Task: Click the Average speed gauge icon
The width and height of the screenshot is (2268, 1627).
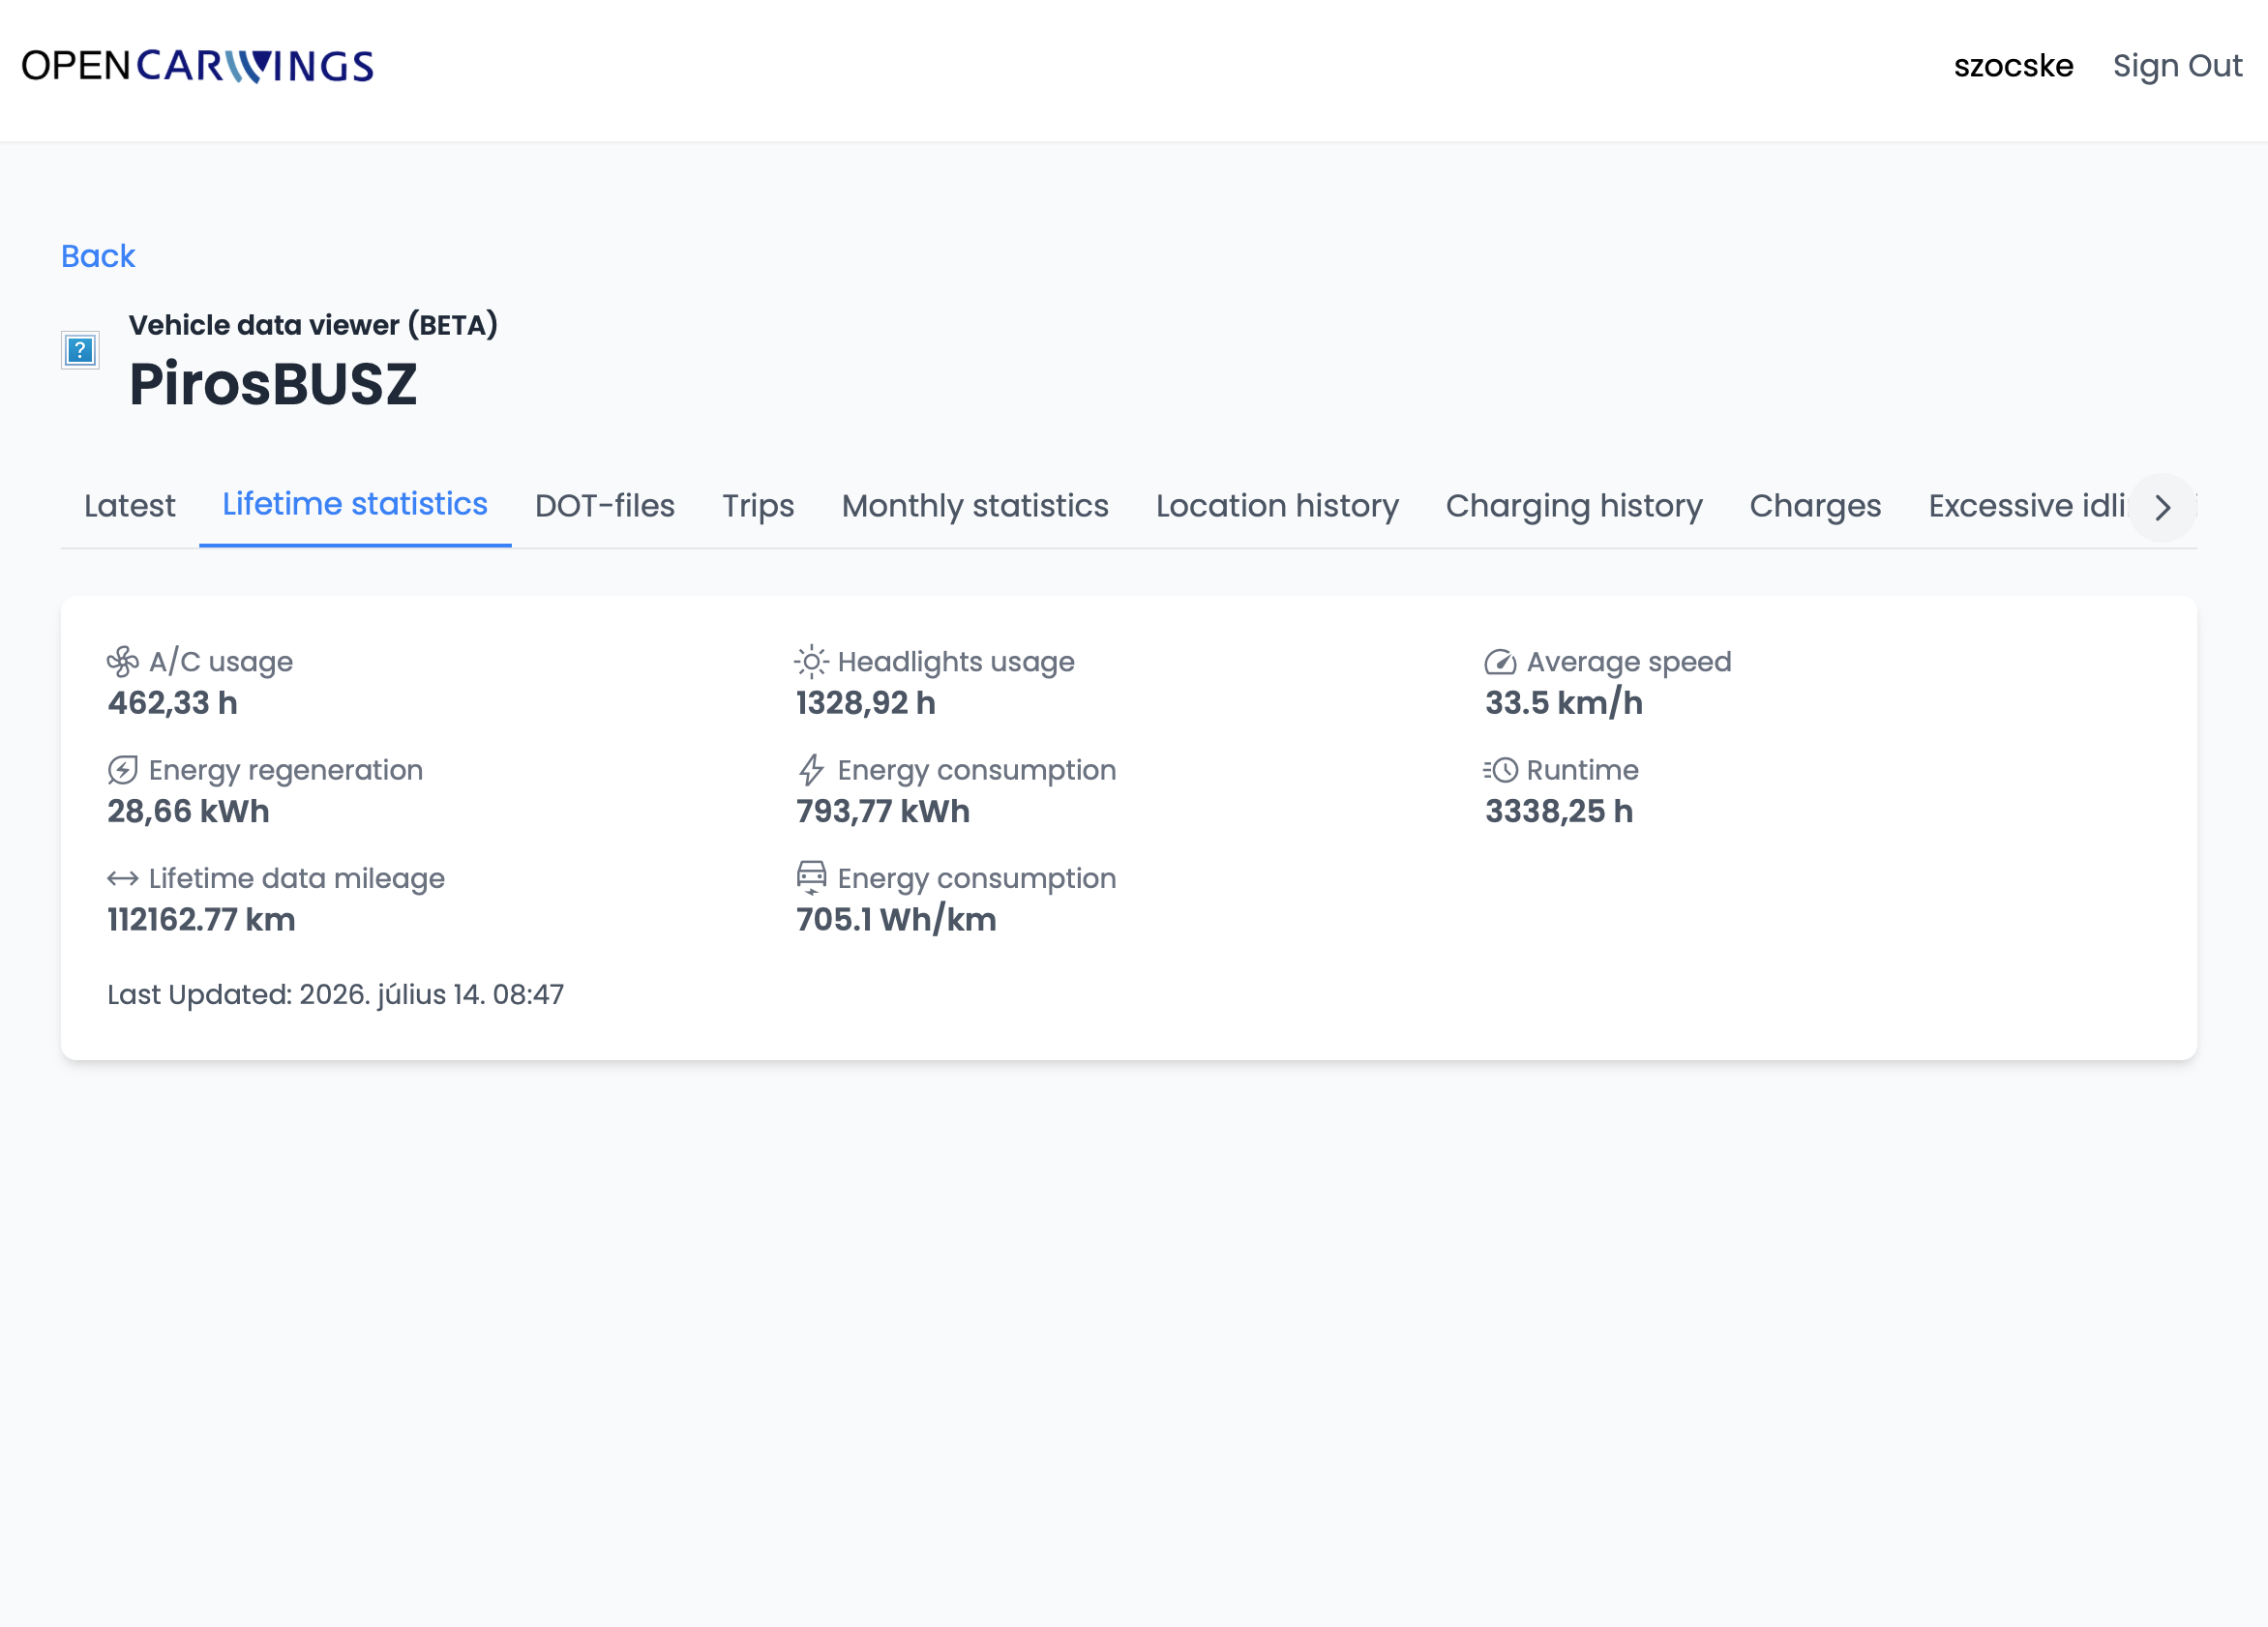Action: pos(1499,662)
